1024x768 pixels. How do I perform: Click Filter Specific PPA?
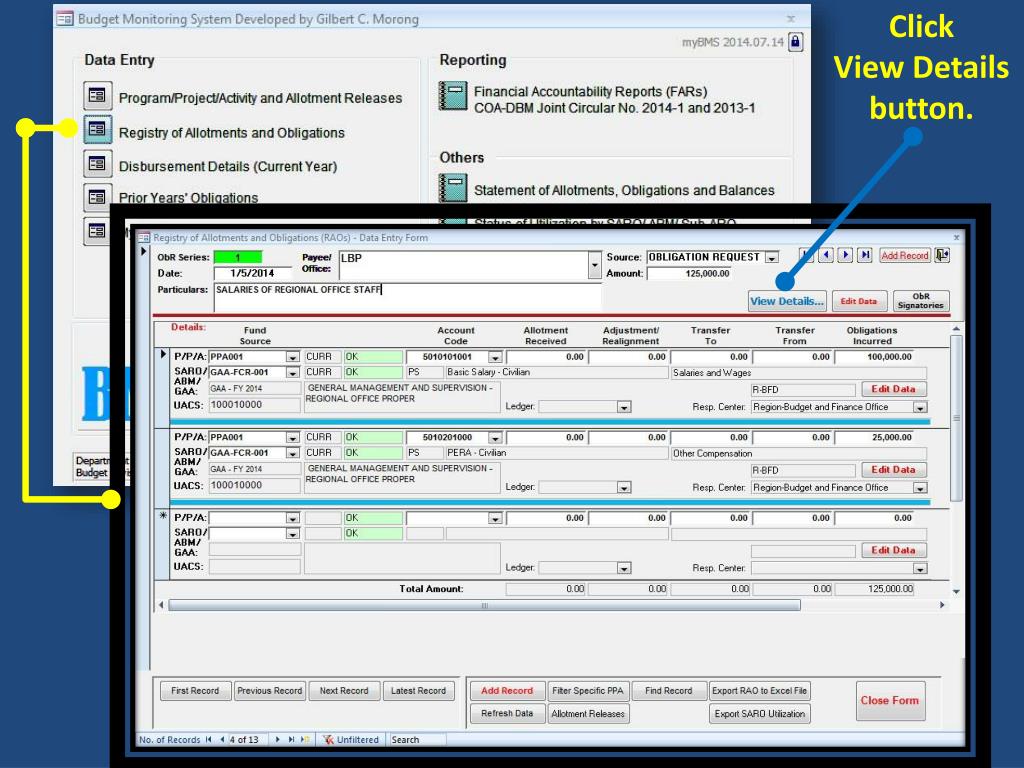pyautogui.click(x=588, y=690)
